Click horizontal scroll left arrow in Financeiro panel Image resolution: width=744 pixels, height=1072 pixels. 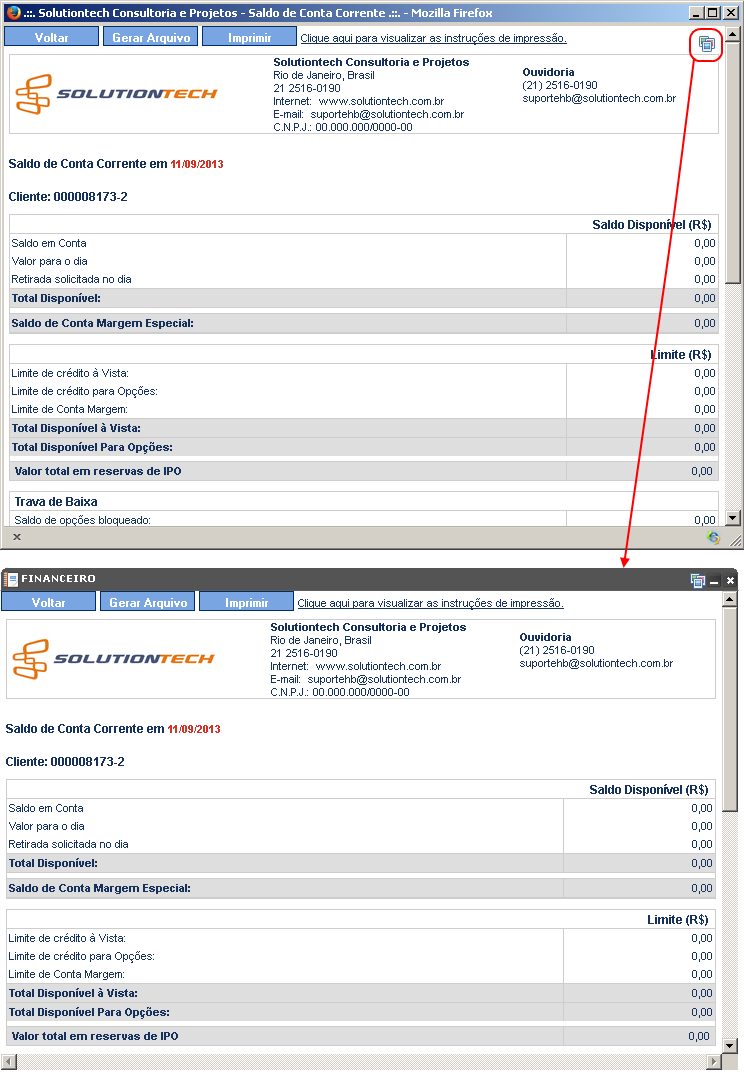pyautogui.click(x=8, y=1062)
